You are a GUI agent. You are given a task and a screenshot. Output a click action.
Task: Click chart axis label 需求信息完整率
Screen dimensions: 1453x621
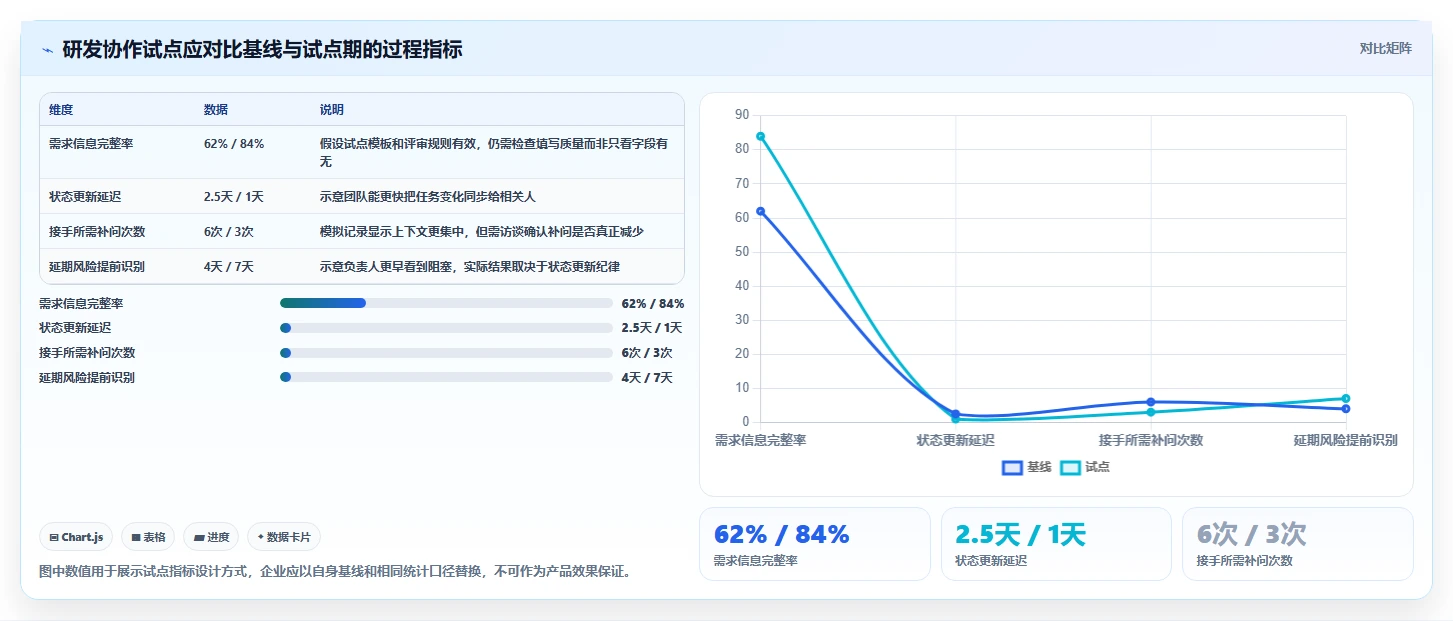761,440
